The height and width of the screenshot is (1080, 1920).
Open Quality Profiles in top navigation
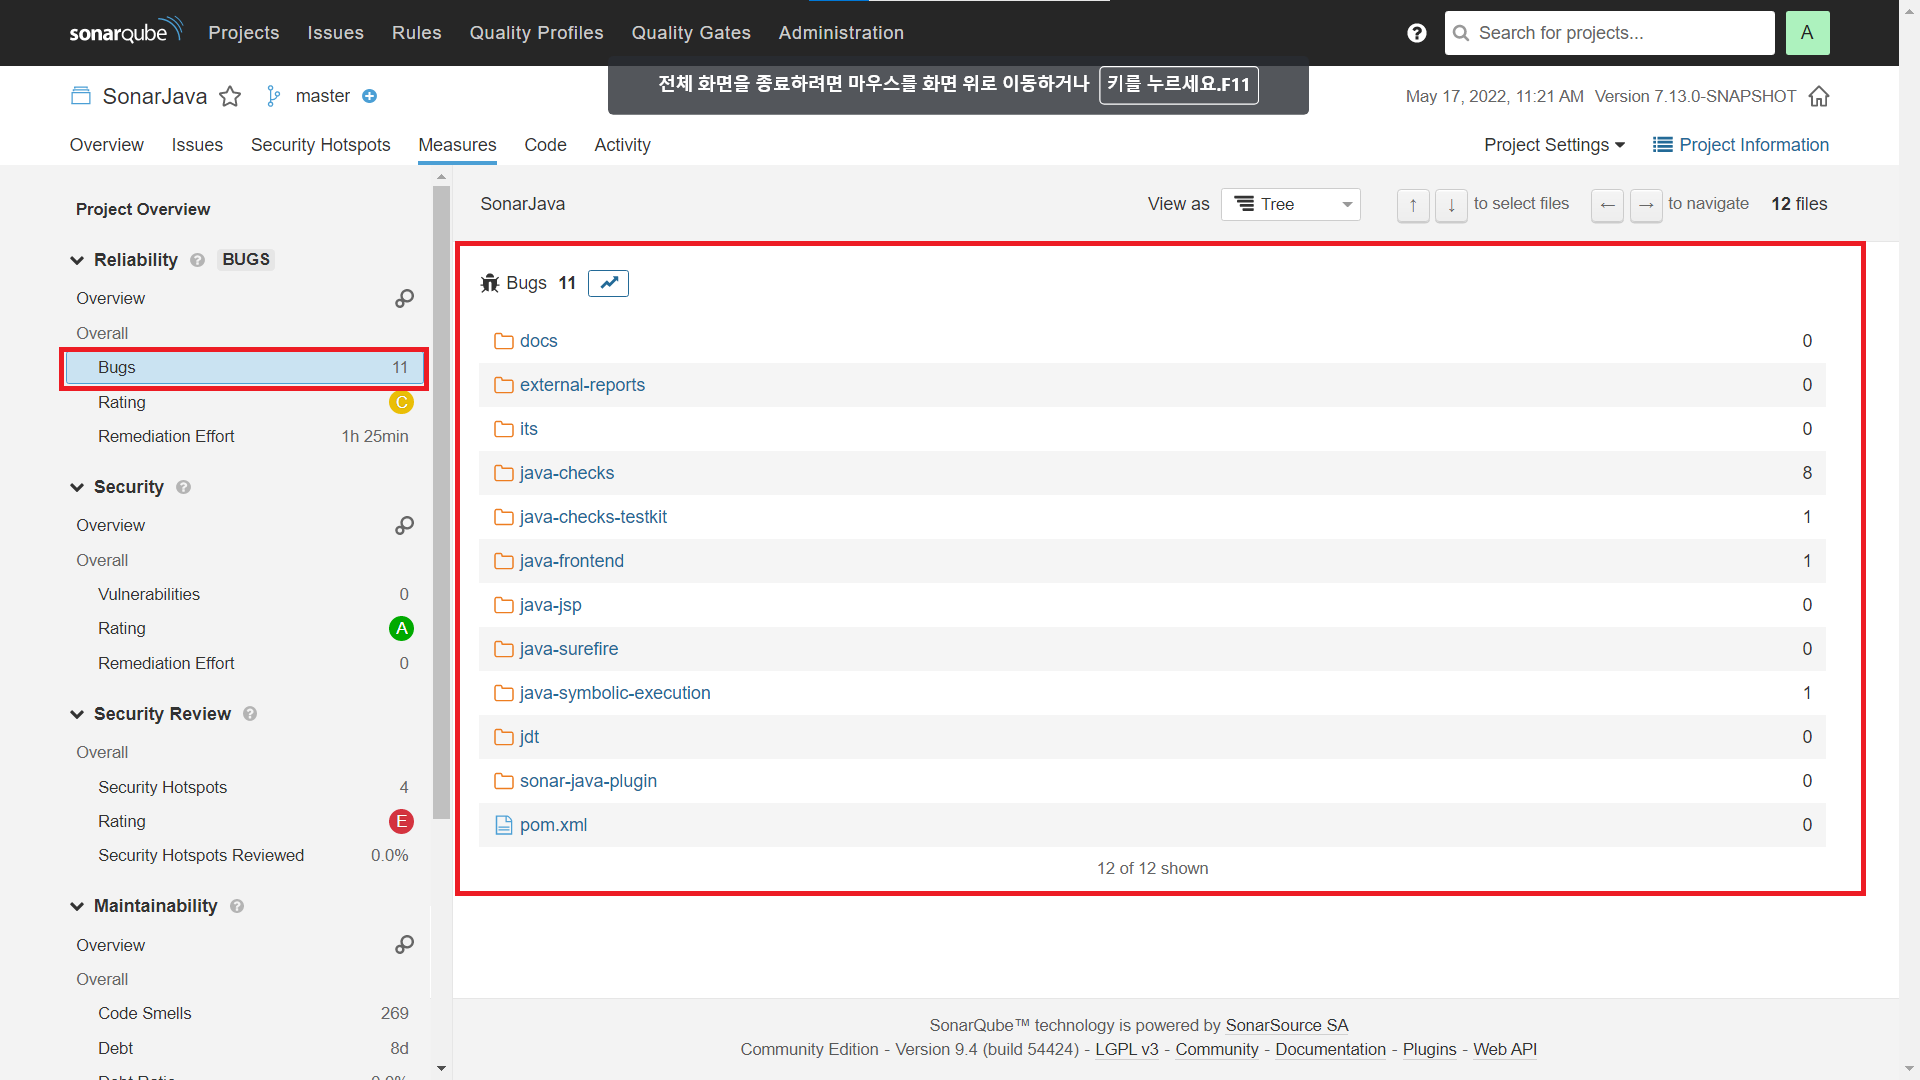536,33
